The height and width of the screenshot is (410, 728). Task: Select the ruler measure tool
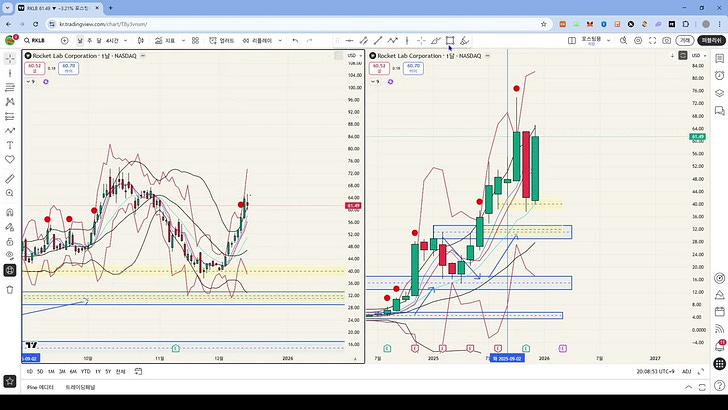(10, 179)
